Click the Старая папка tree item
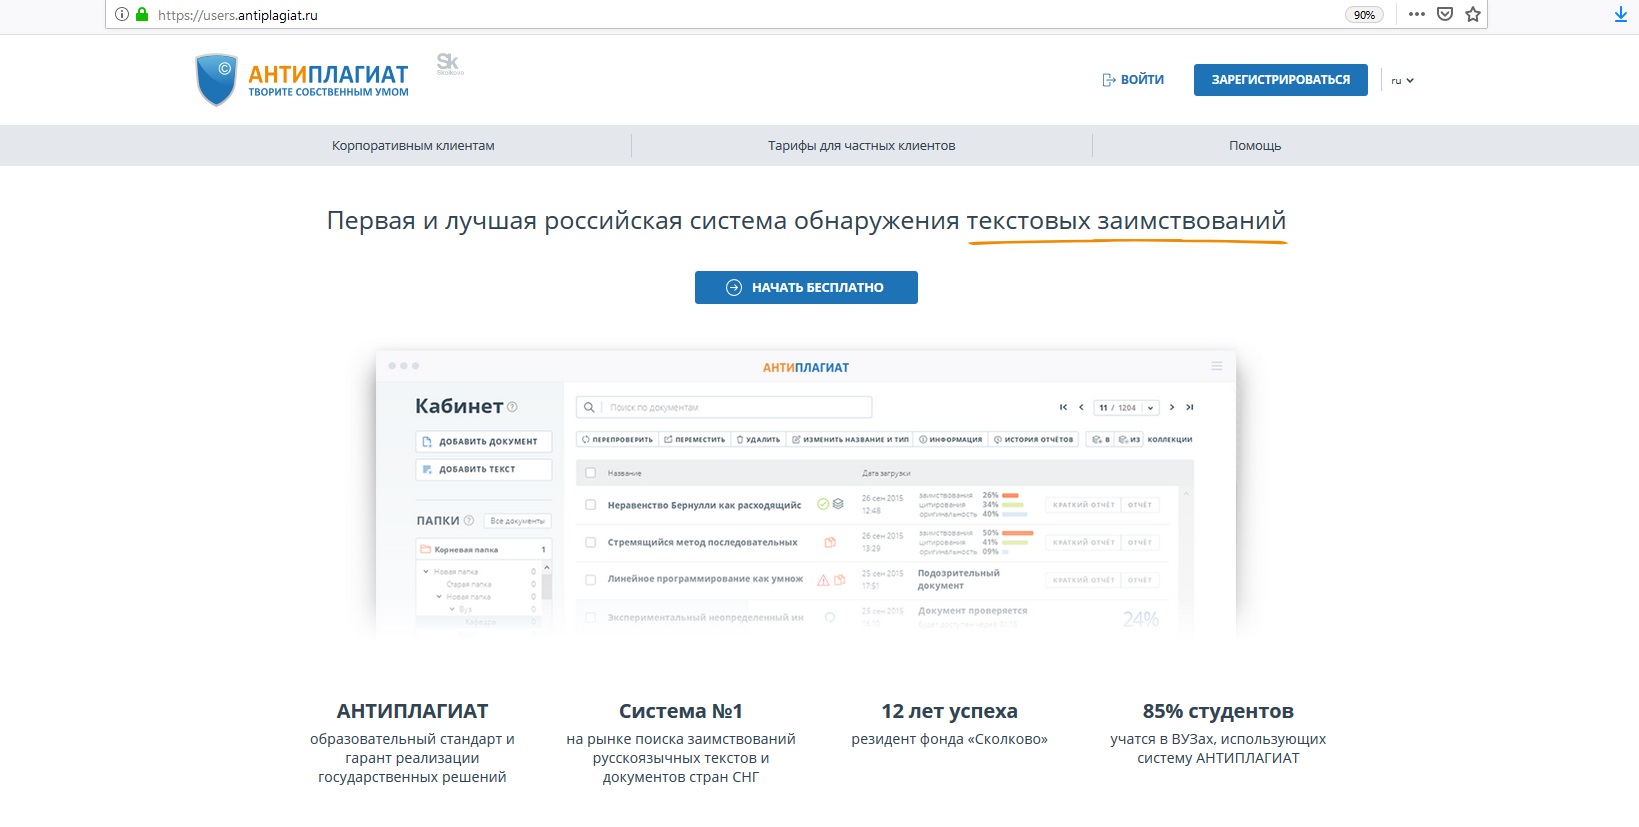The image size is (1639, 827). (x=469, y=584)
